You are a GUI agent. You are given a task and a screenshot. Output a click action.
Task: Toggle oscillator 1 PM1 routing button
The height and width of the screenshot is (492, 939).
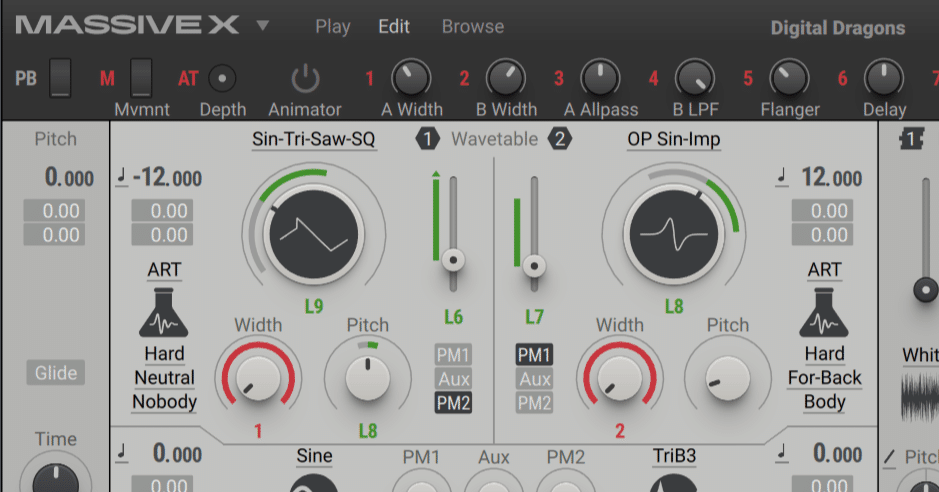(453, 355)
